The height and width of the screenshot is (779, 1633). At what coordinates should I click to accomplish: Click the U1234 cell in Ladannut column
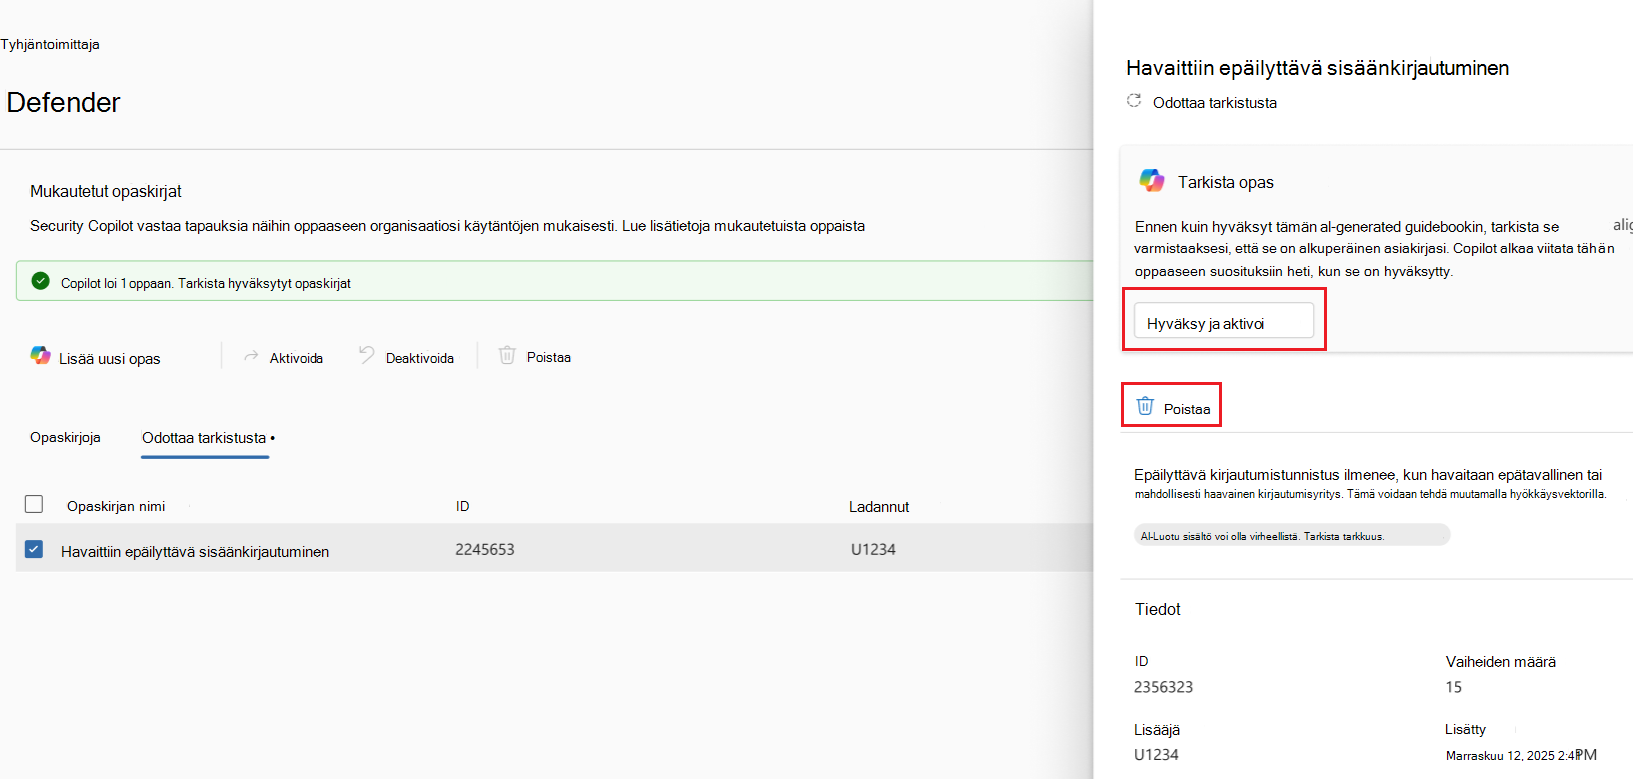coord(873,549)
